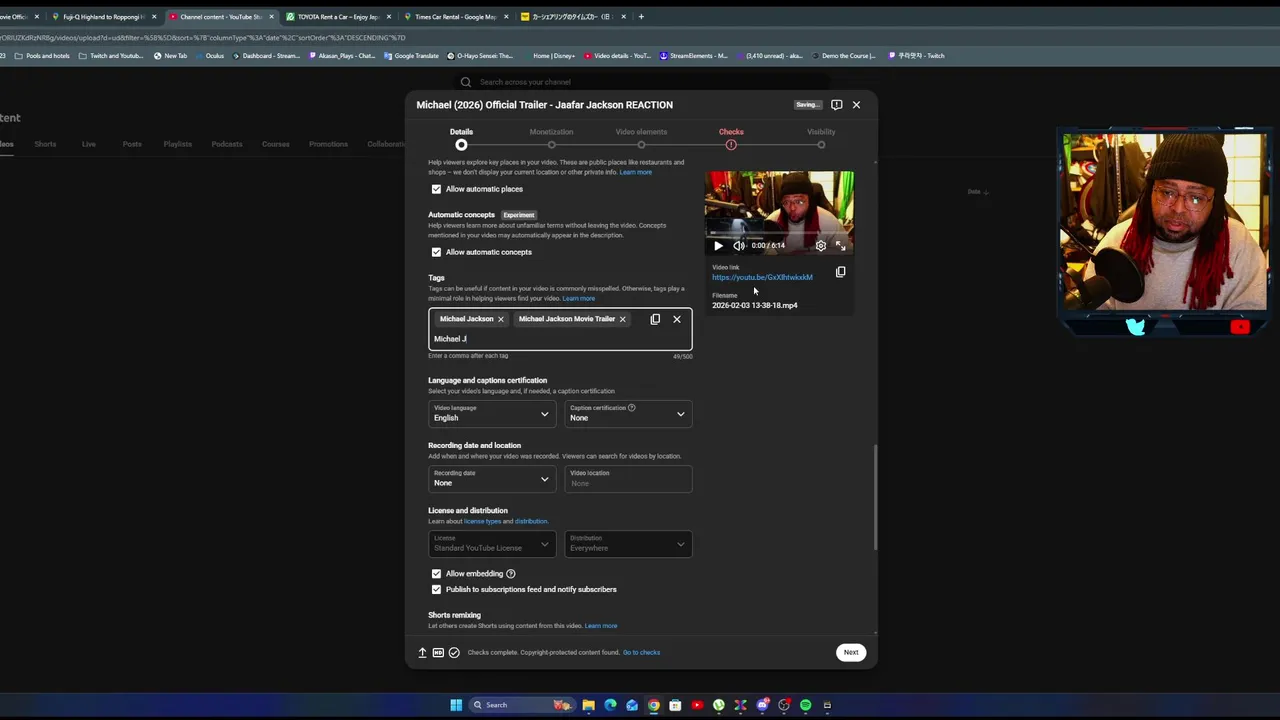Open Learn more for Shorts remixing
Image resolution: width=1280 pixels, height=720 pixels.
point(600,626)
